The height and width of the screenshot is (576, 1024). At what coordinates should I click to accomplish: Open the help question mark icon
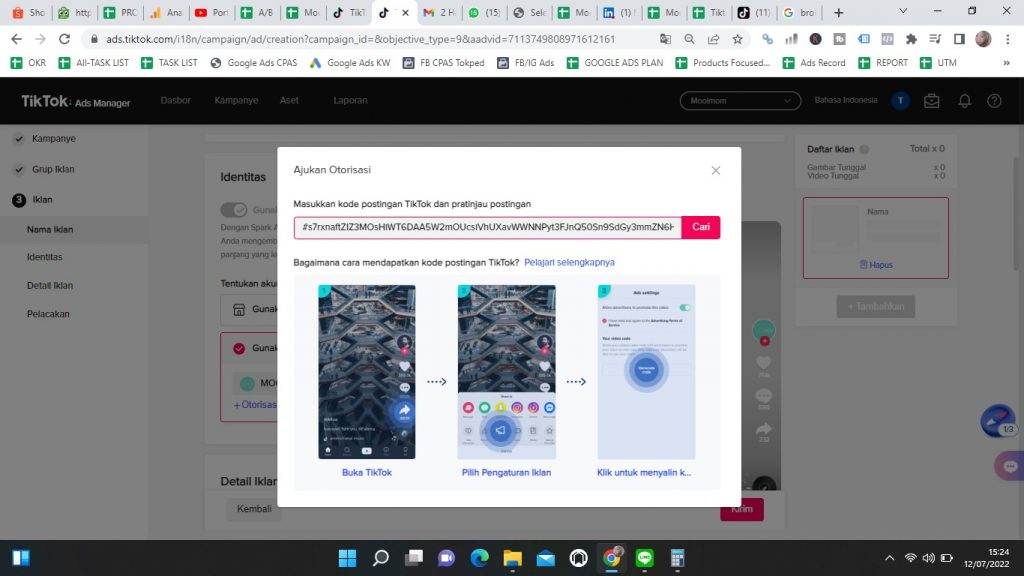(x=994, y=101)
